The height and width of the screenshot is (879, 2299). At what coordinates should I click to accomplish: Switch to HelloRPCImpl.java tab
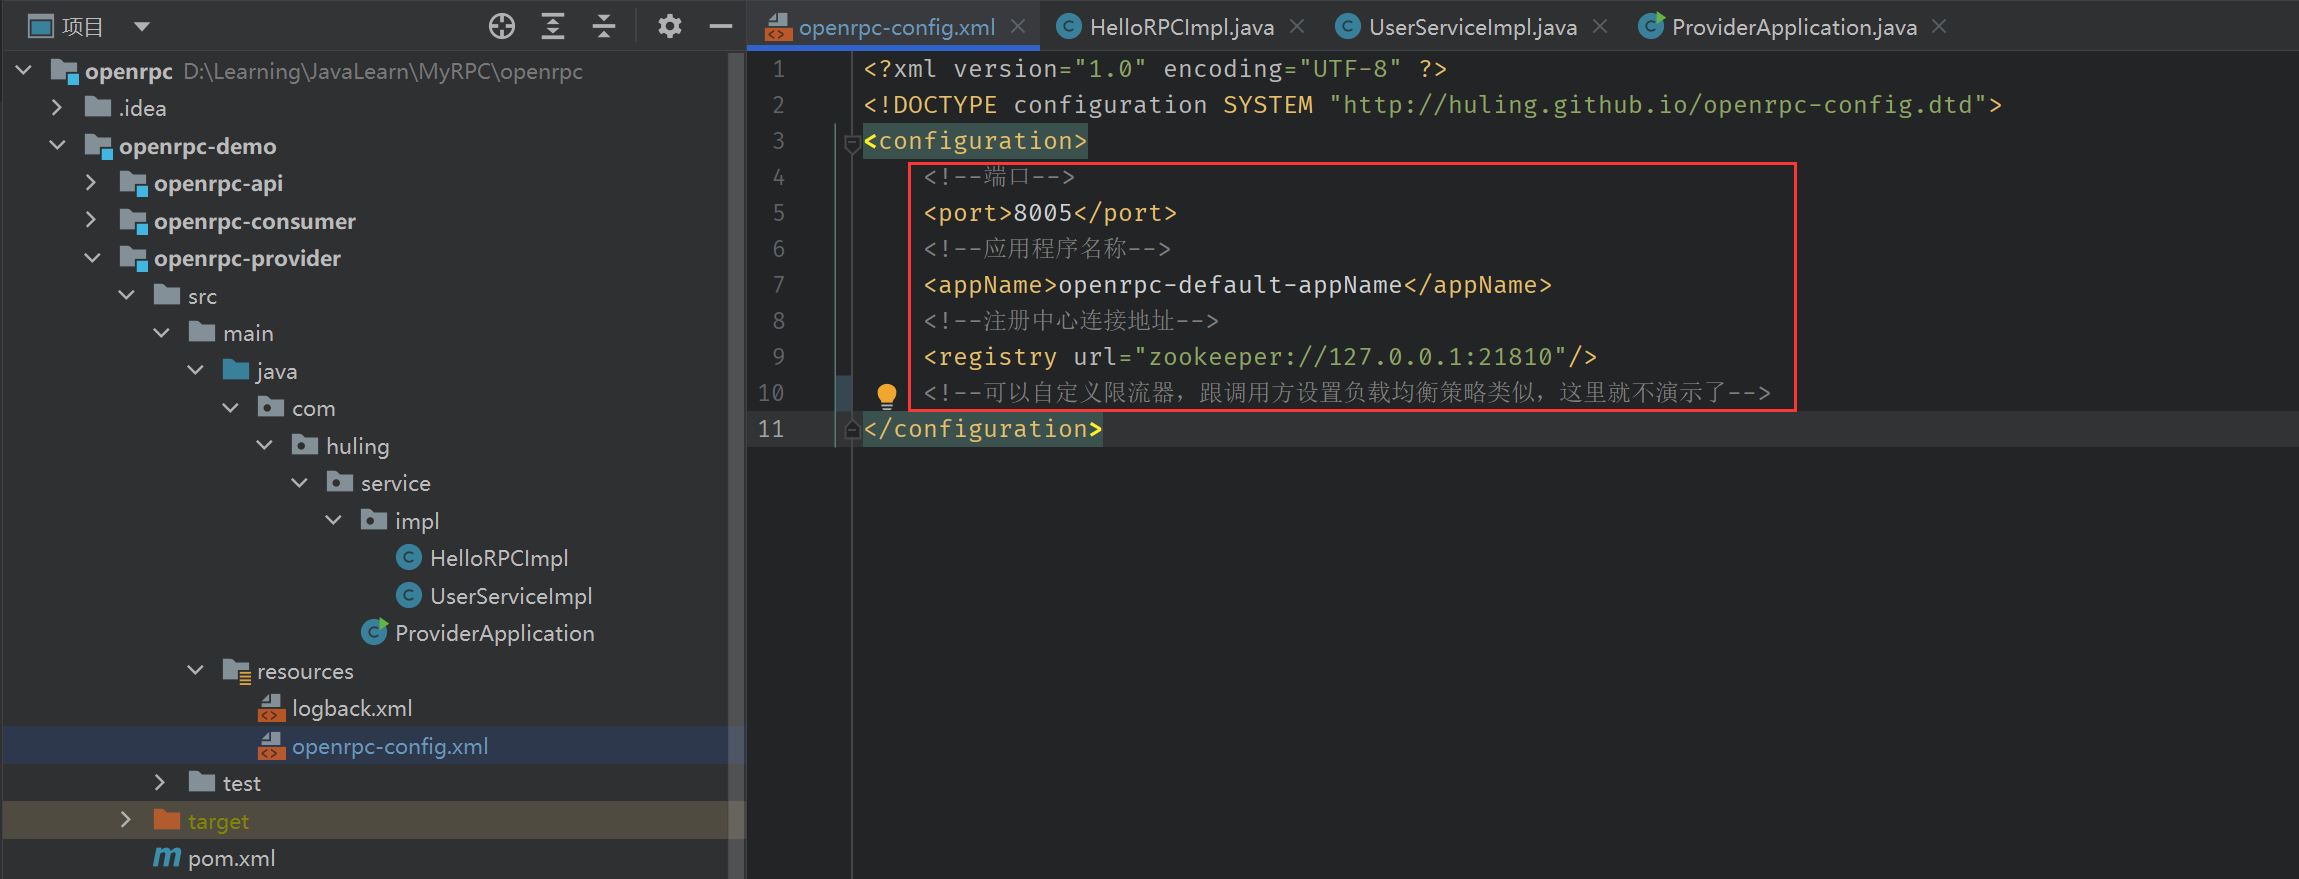pos(1180,27)
